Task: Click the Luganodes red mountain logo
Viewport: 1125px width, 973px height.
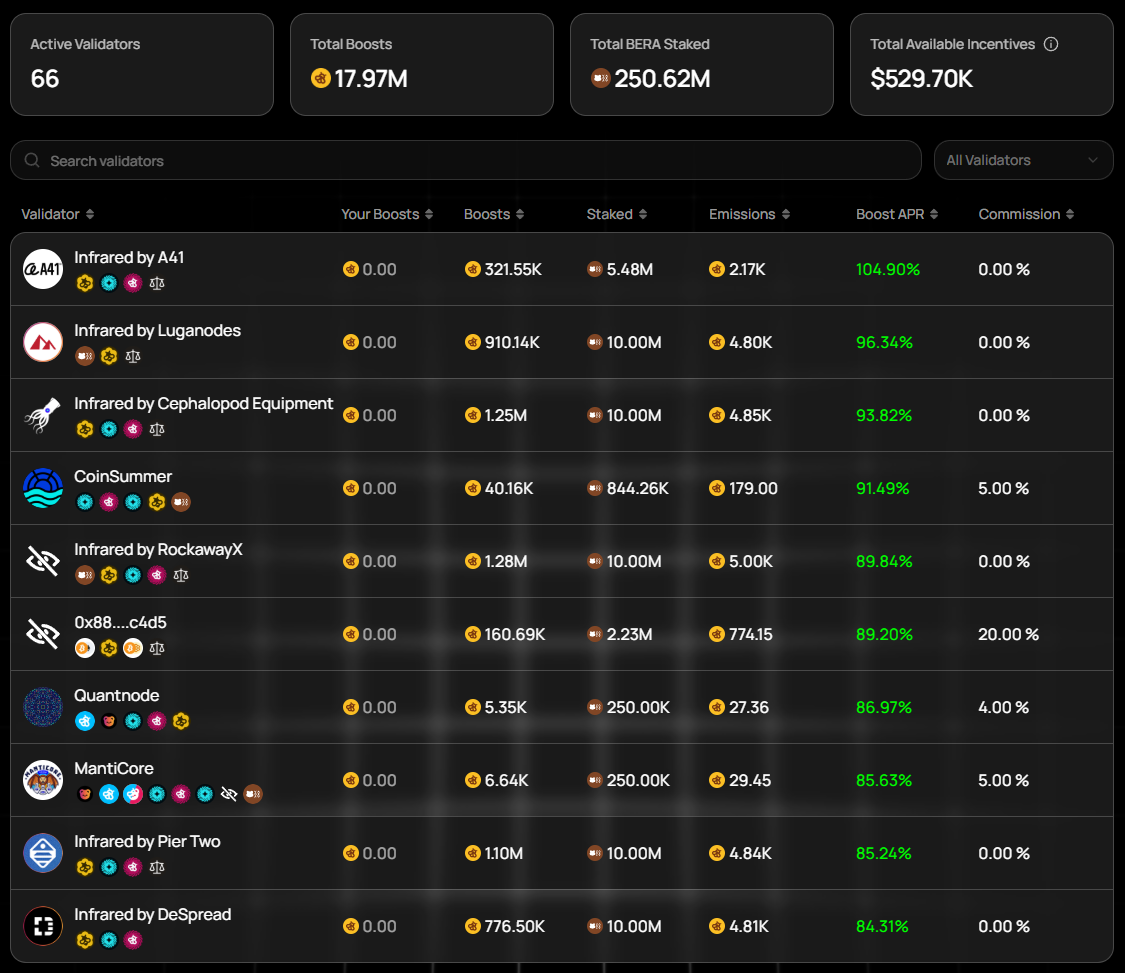Action: click(43, 342)
